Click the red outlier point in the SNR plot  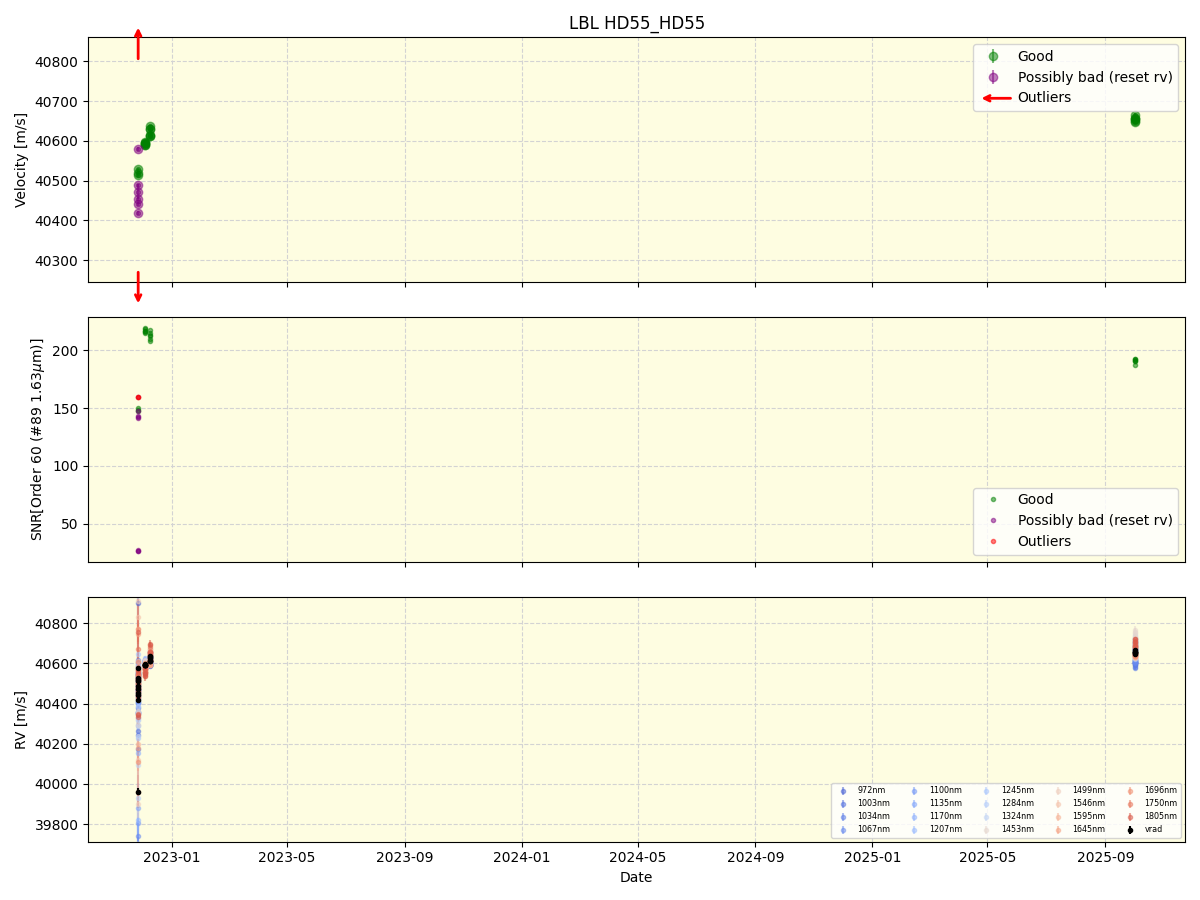(x=138, y=397)
